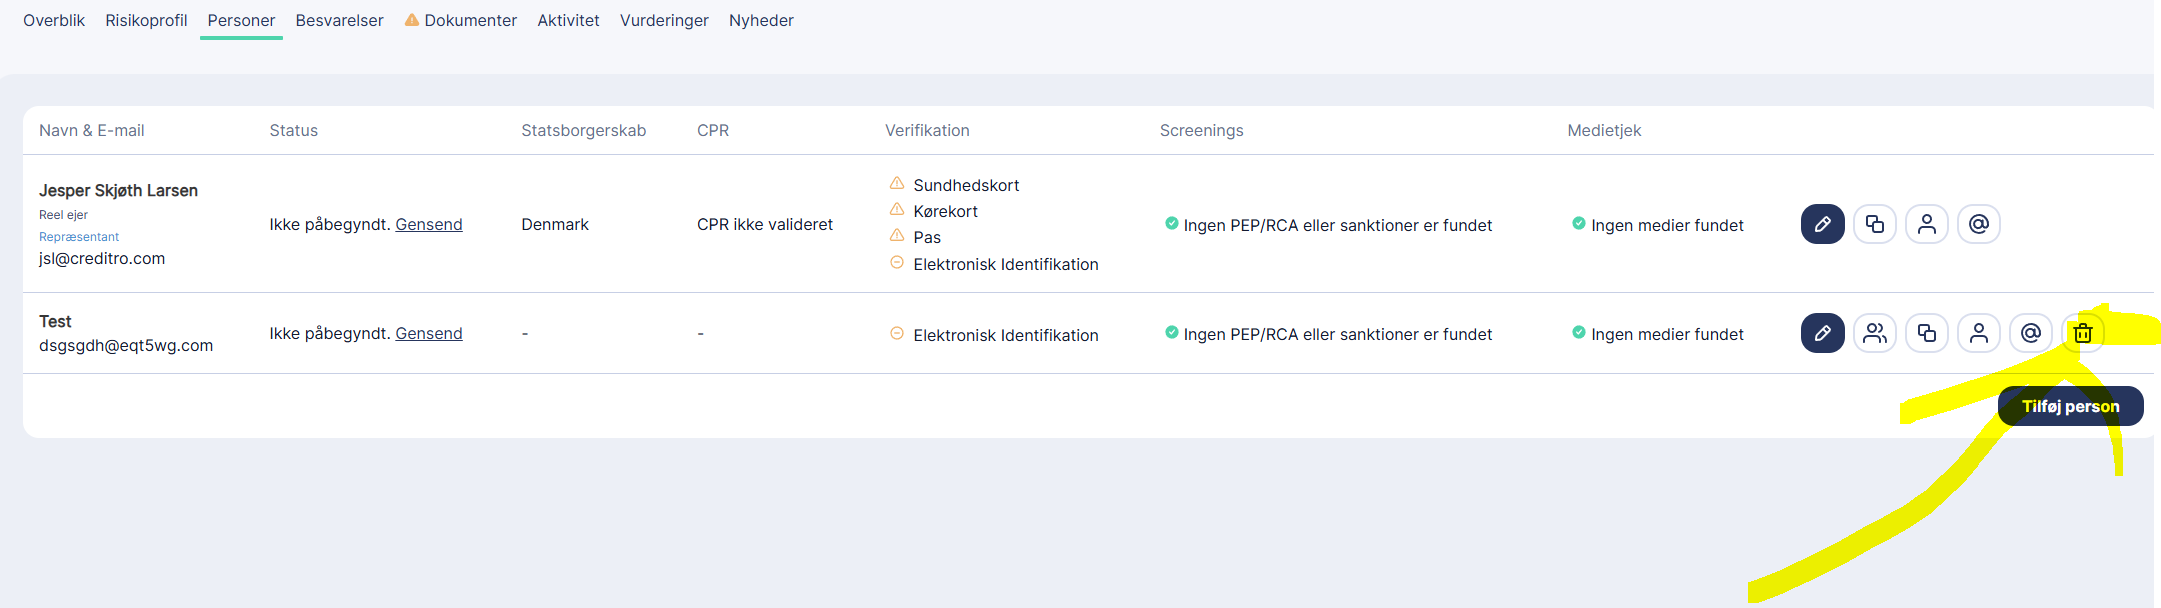Viewport: 2161px width, 608px height.
Task: Click the warning icon beside Sundhedskort
Action: pyautogui.click(x=897, y=183)
